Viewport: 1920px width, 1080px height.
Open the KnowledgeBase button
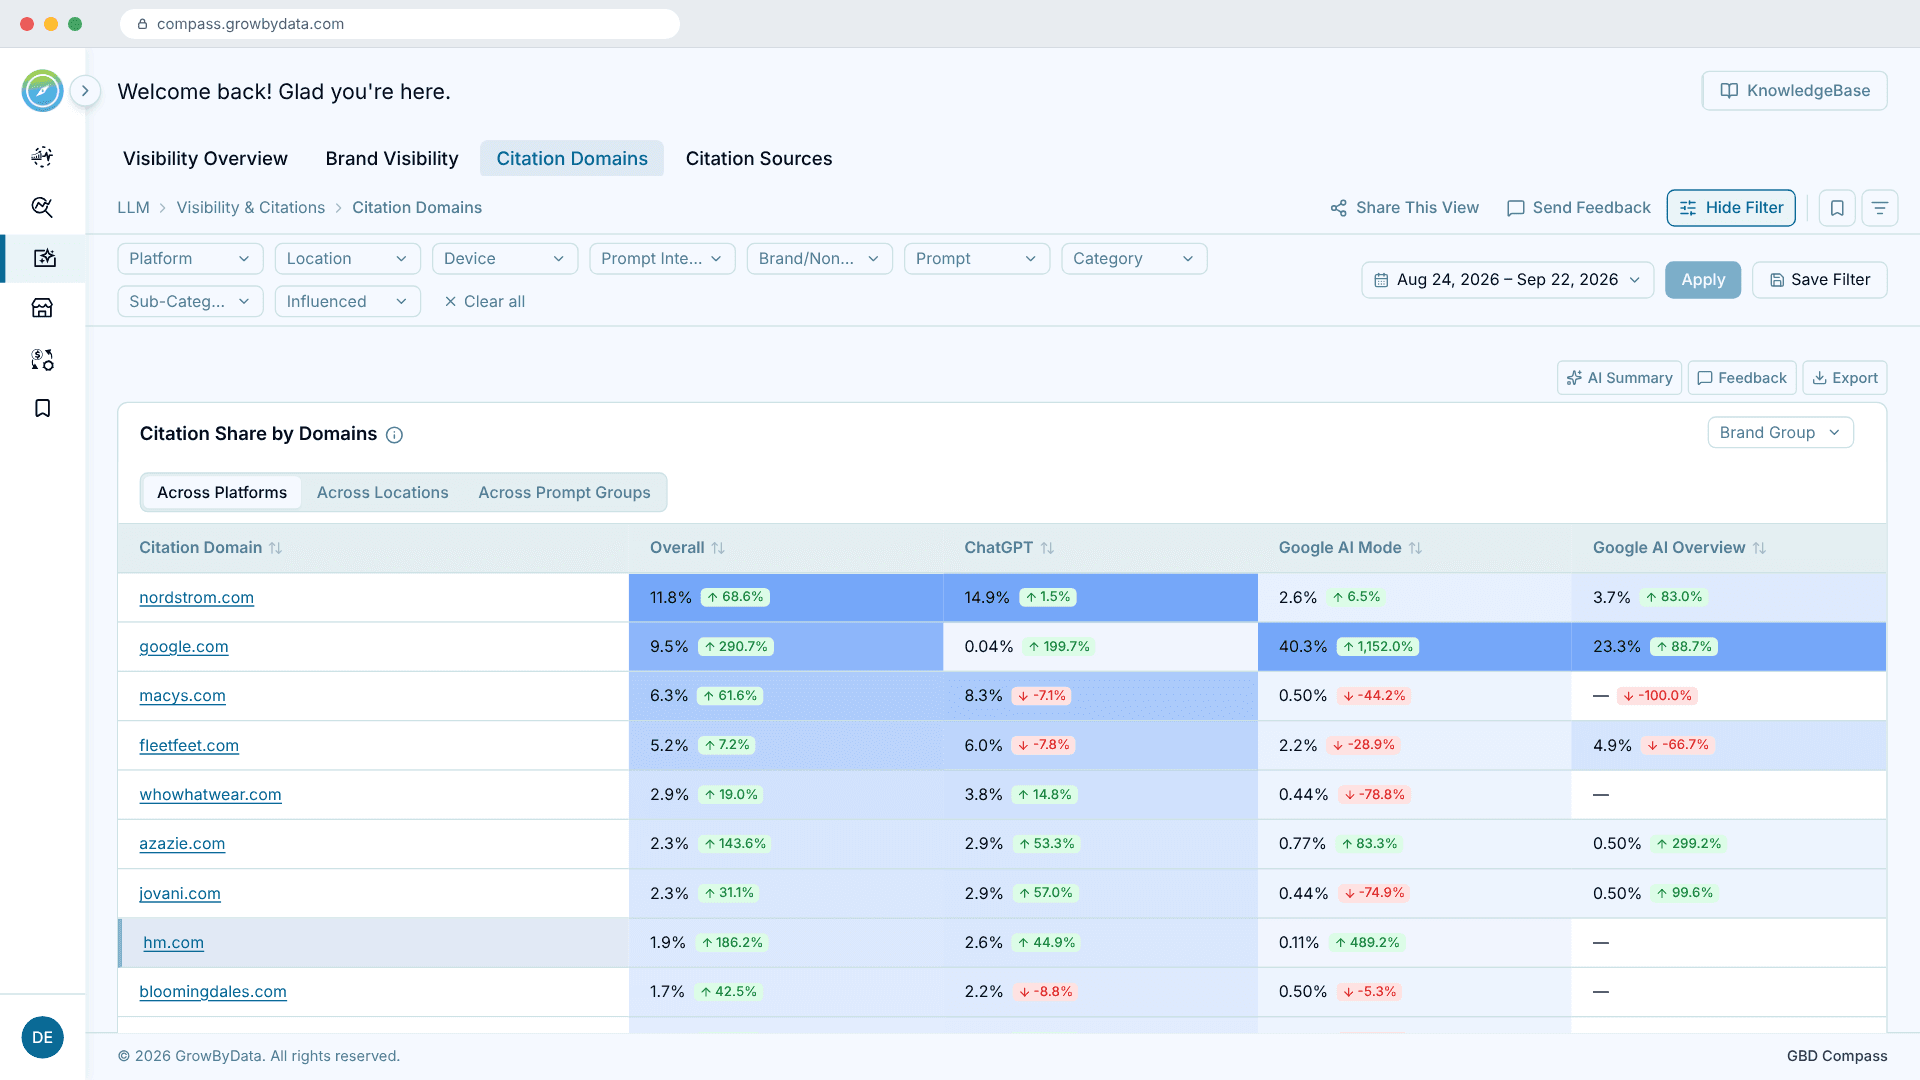(x=1795, y=91)
